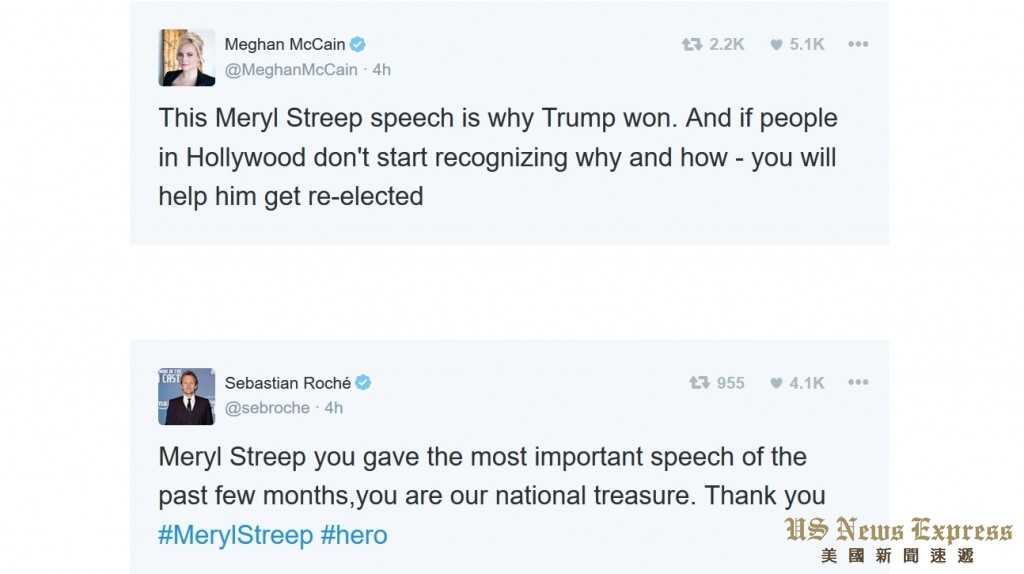Click Meghan McCain's verified badge

(357, 44)
